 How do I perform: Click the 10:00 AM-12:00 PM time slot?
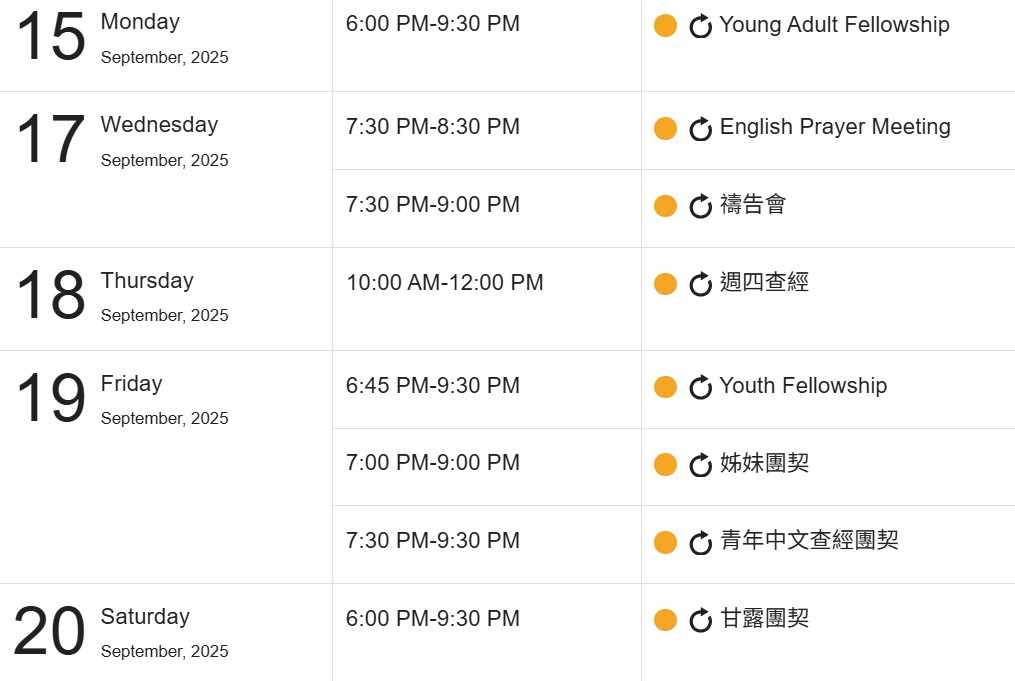[445, 282]
